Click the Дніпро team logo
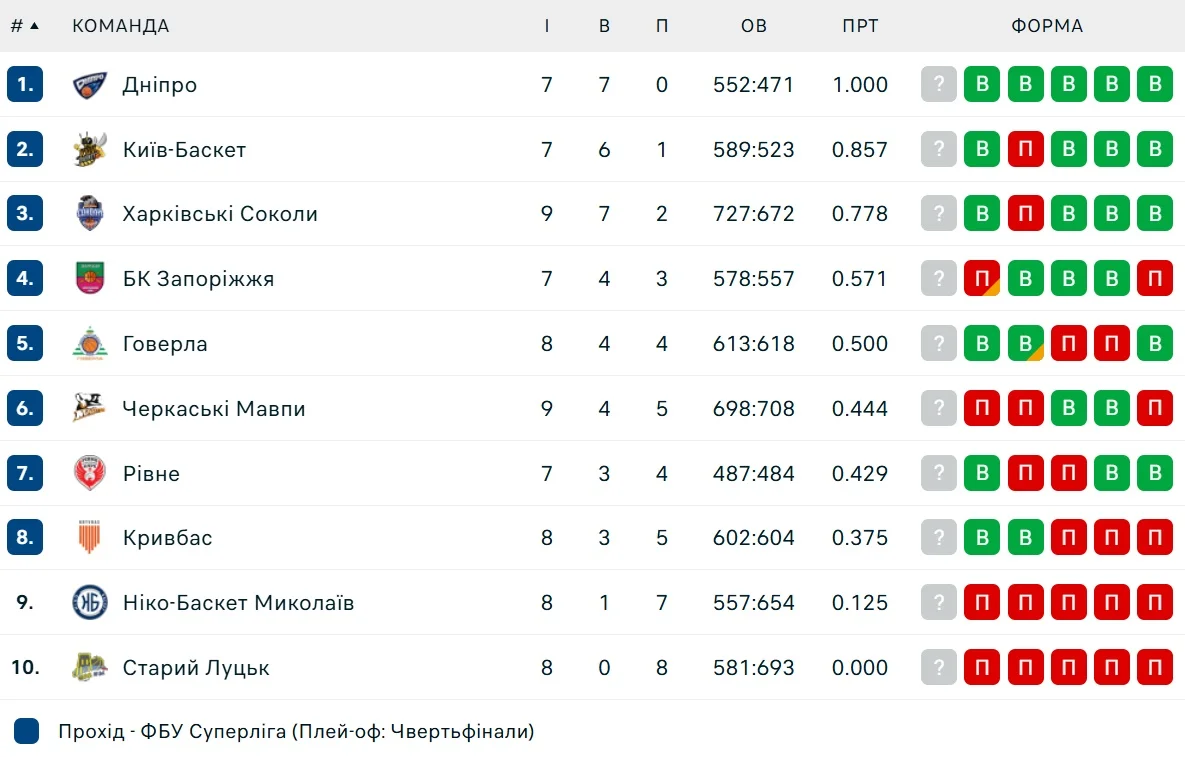Screen dimensions: 1185x757 click(90, 85)
